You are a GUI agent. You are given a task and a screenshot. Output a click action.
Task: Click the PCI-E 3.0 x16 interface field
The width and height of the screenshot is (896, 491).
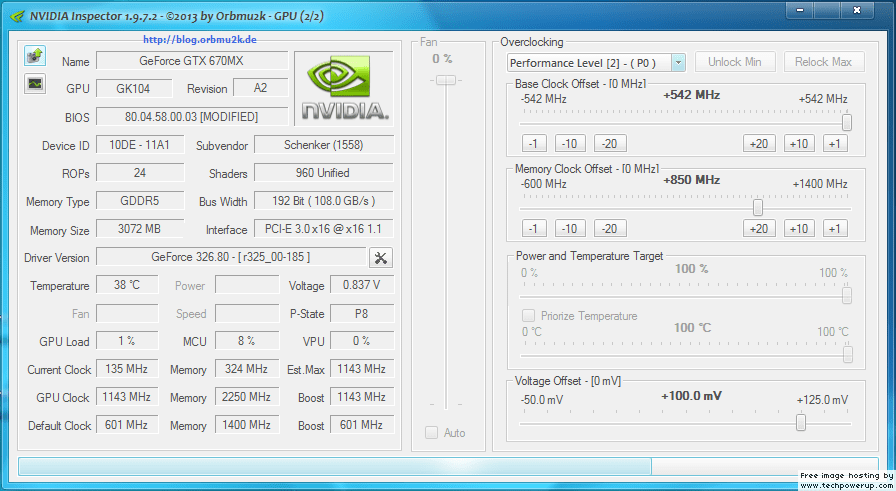click(324, 229)
